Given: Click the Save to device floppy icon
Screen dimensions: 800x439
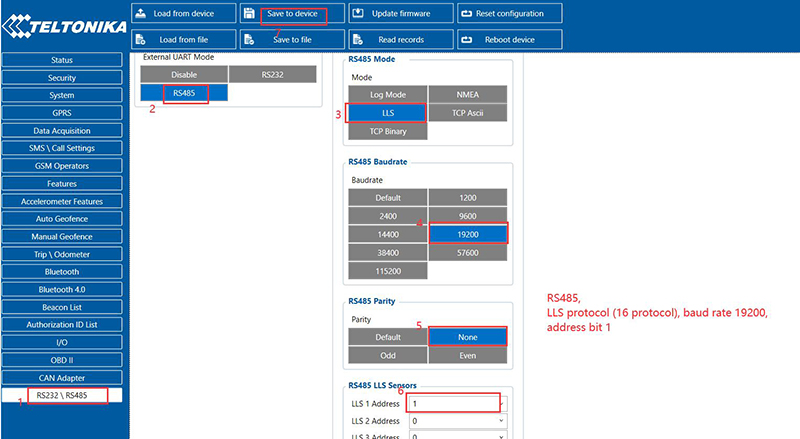Looking at the screenshot, I should point(250,14).
